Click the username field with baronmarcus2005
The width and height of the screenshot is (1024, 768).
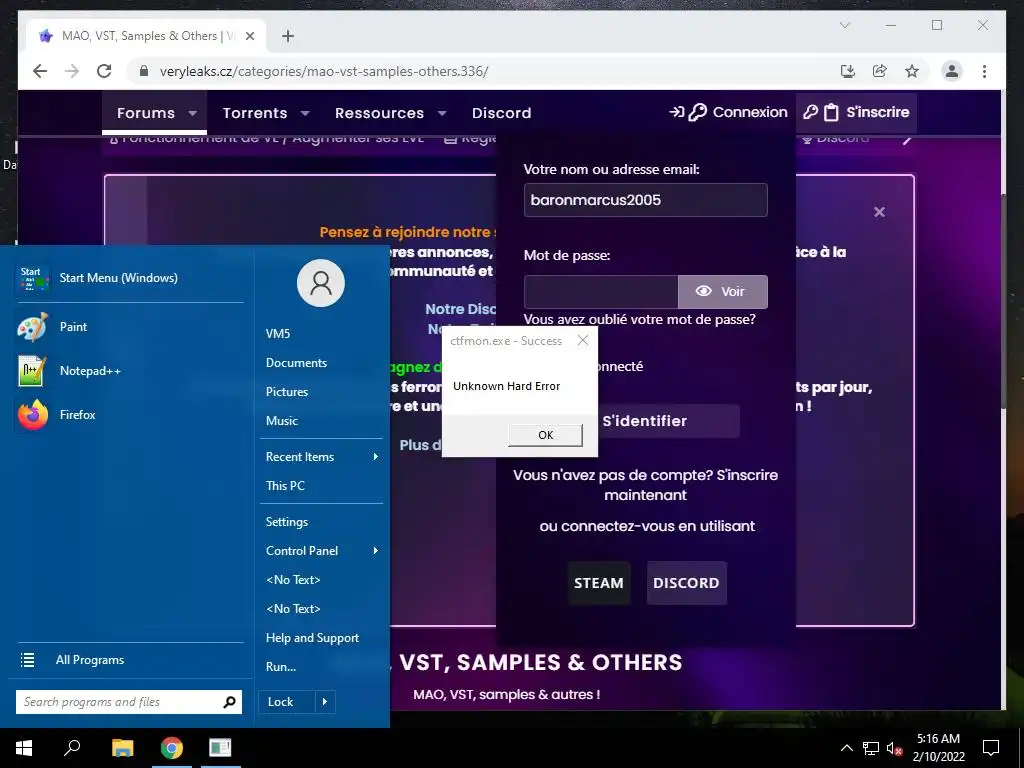click(x=645, y=200)
